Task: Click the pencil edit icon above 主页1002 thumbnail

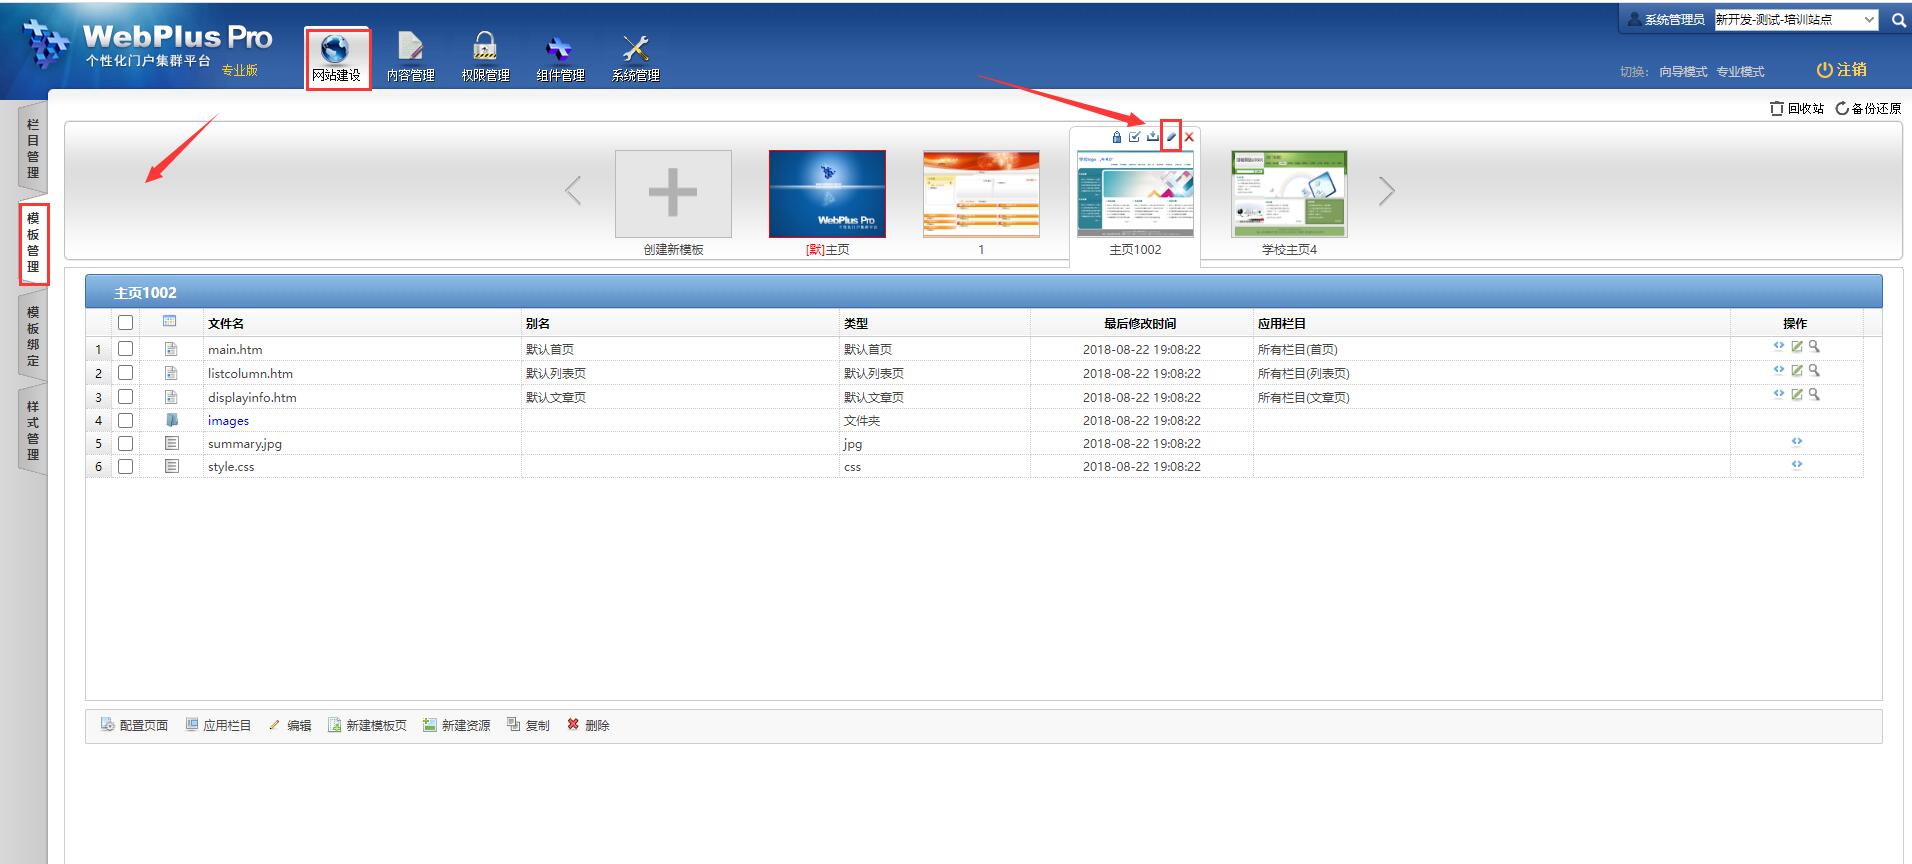Action: (1171, 136)
